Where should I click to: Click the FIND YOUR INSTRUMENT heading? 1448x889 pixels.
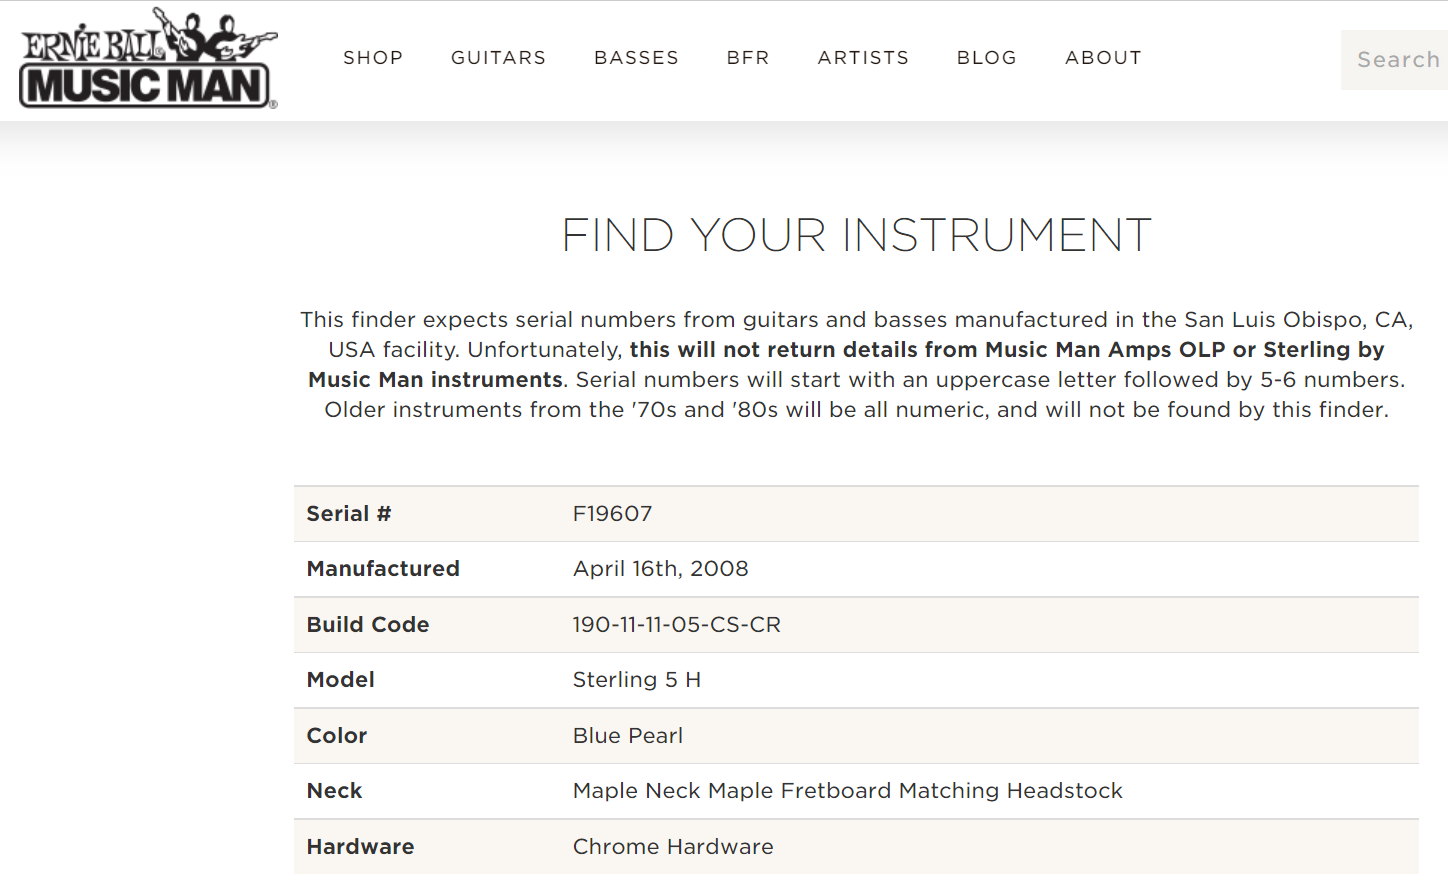pos(856,236)
